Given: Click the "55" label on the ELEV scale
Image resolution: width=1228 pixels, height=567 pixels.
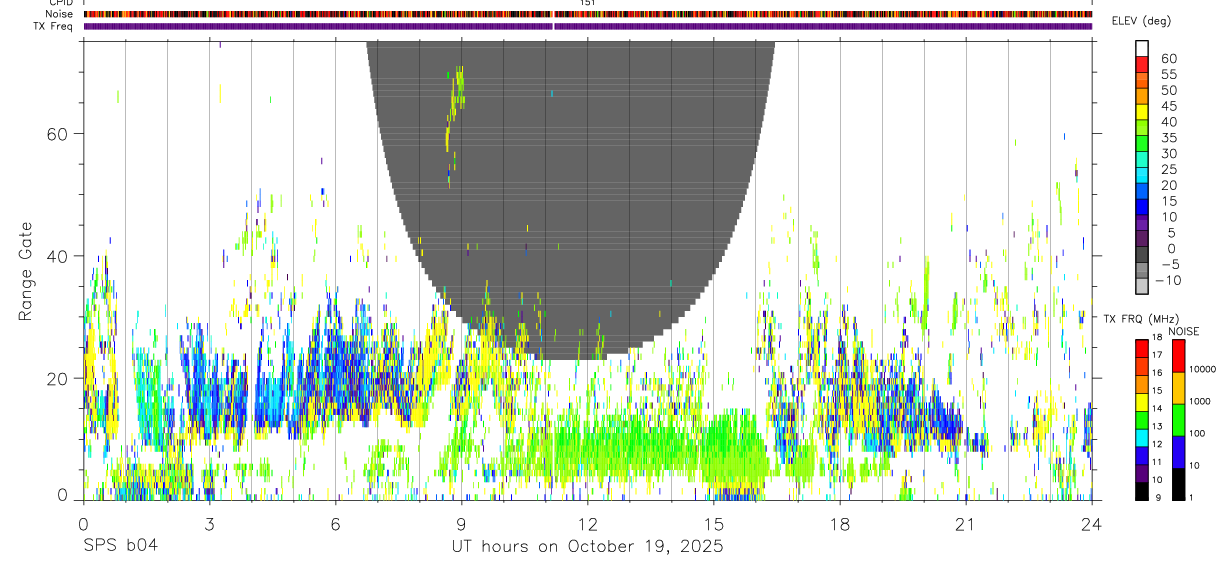Looking at the screenshot, I should 1168,75.
